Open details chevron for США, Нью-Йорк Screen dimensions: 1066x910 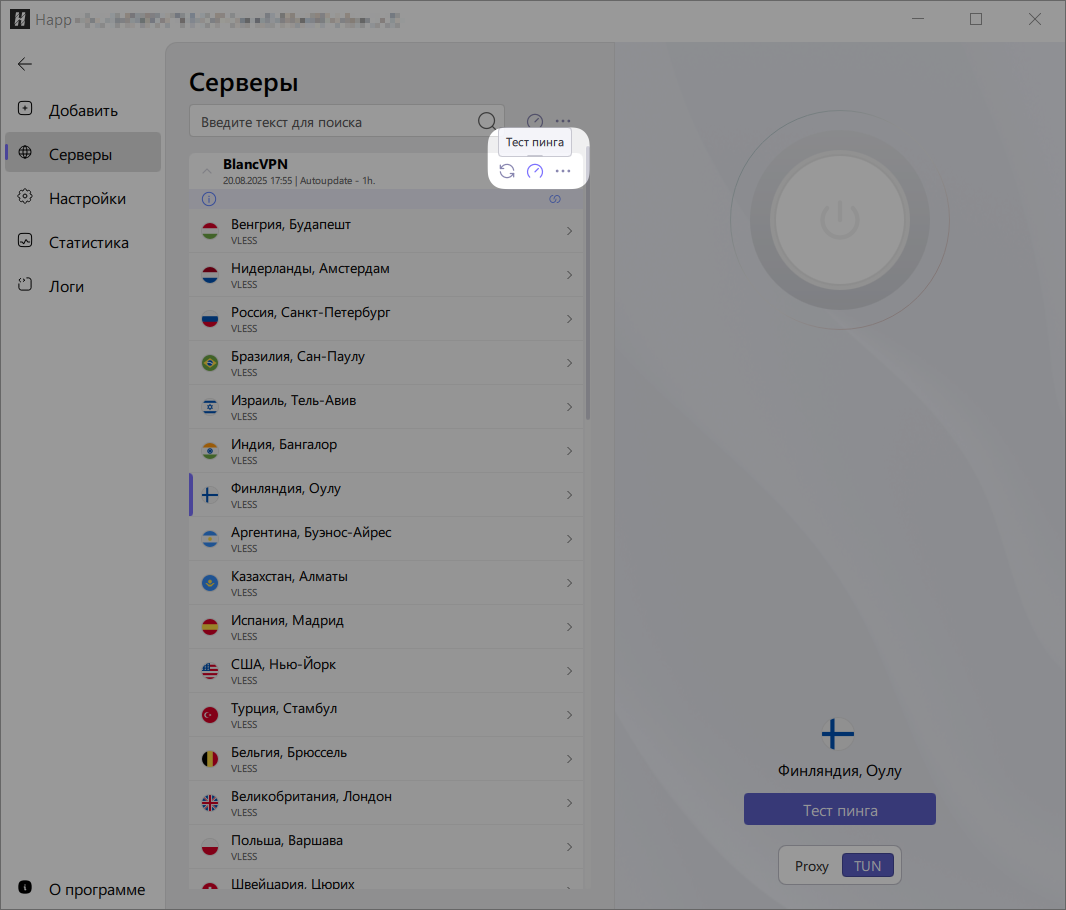[x=569, y=671]
